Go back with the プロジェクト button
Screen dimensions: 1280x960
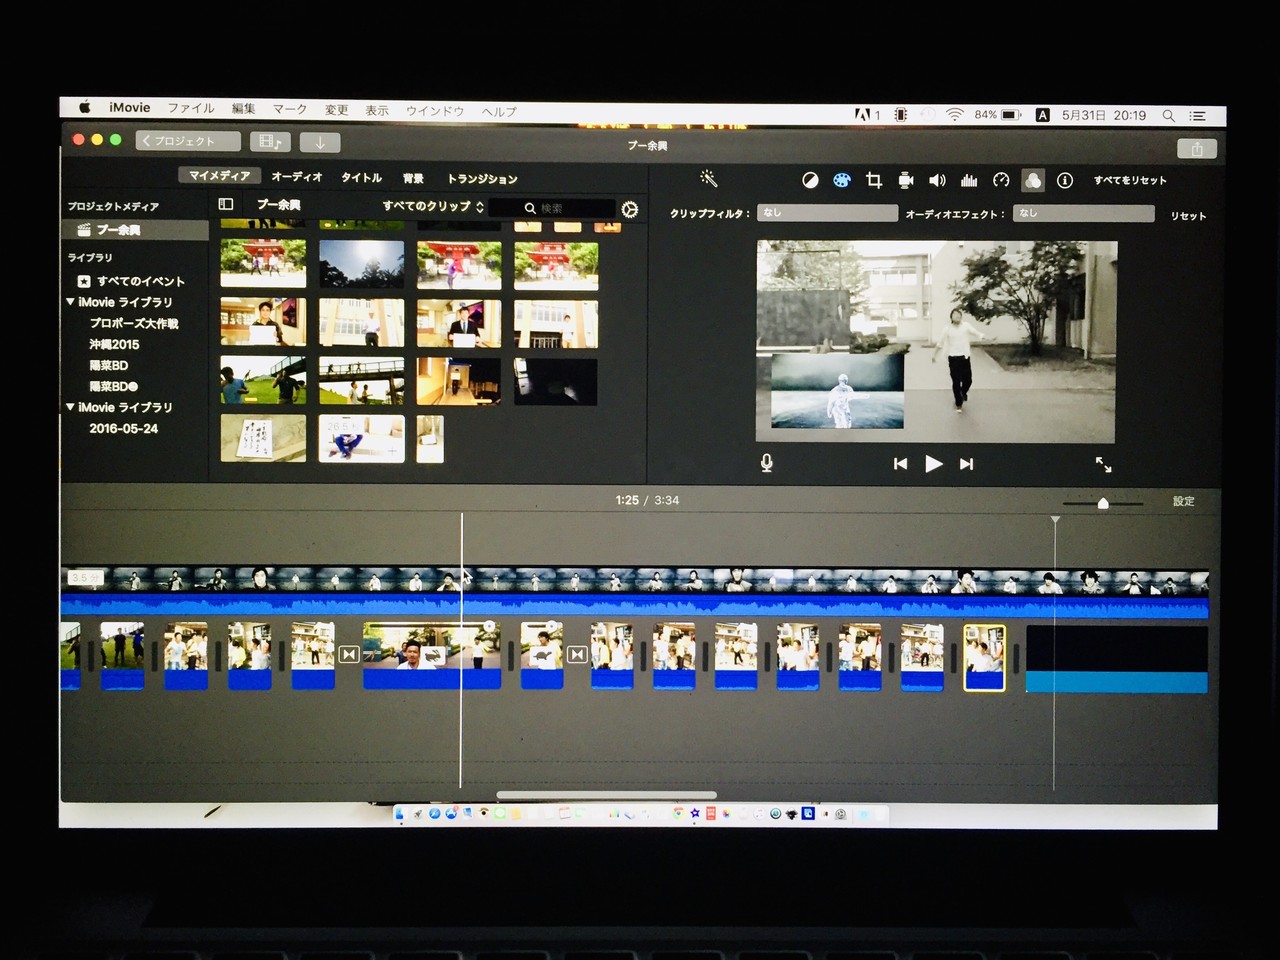point(188,141)
